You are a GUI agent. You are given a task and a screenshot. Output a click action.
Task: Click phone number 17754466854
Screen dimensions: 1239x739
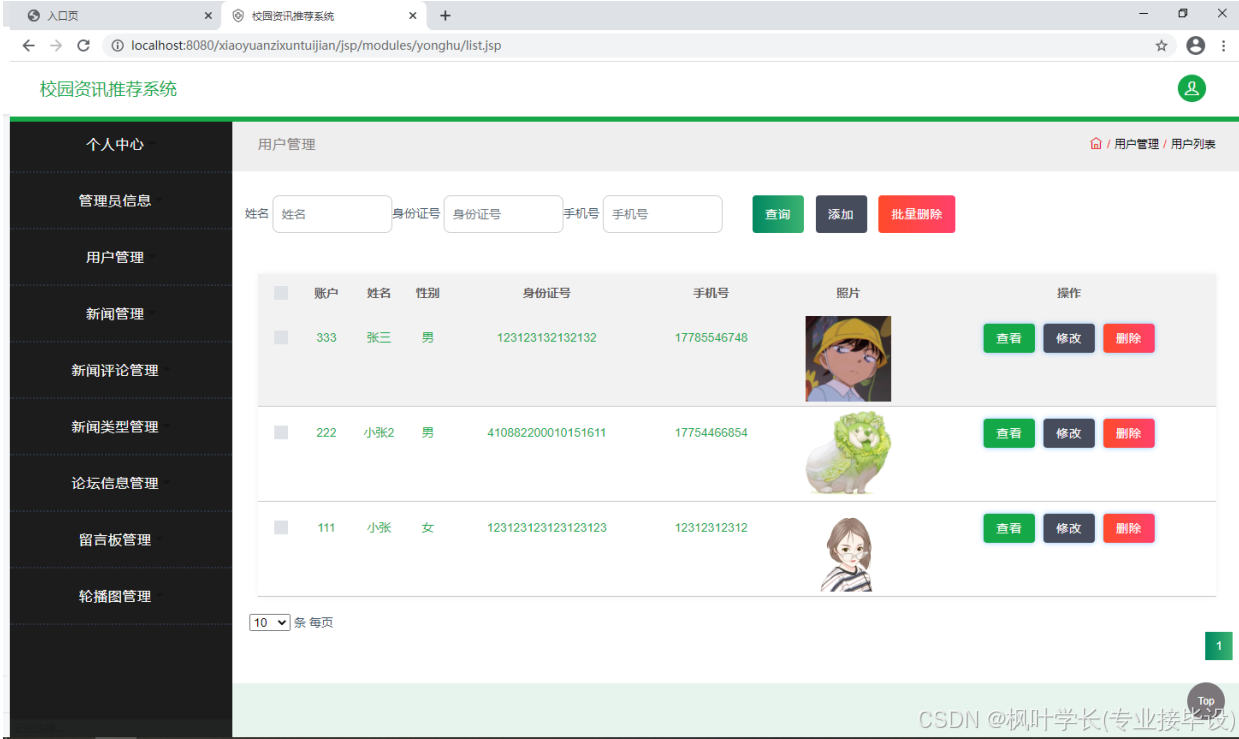[x=711, y=432]
